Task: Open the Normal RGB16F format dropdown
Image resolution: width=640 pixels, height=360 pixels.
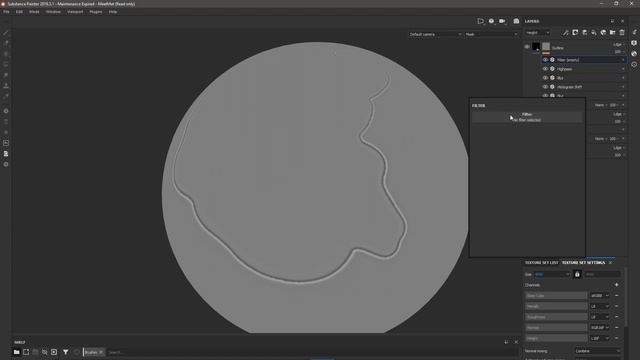Action: pyautogui.click(x=600, y=327)
